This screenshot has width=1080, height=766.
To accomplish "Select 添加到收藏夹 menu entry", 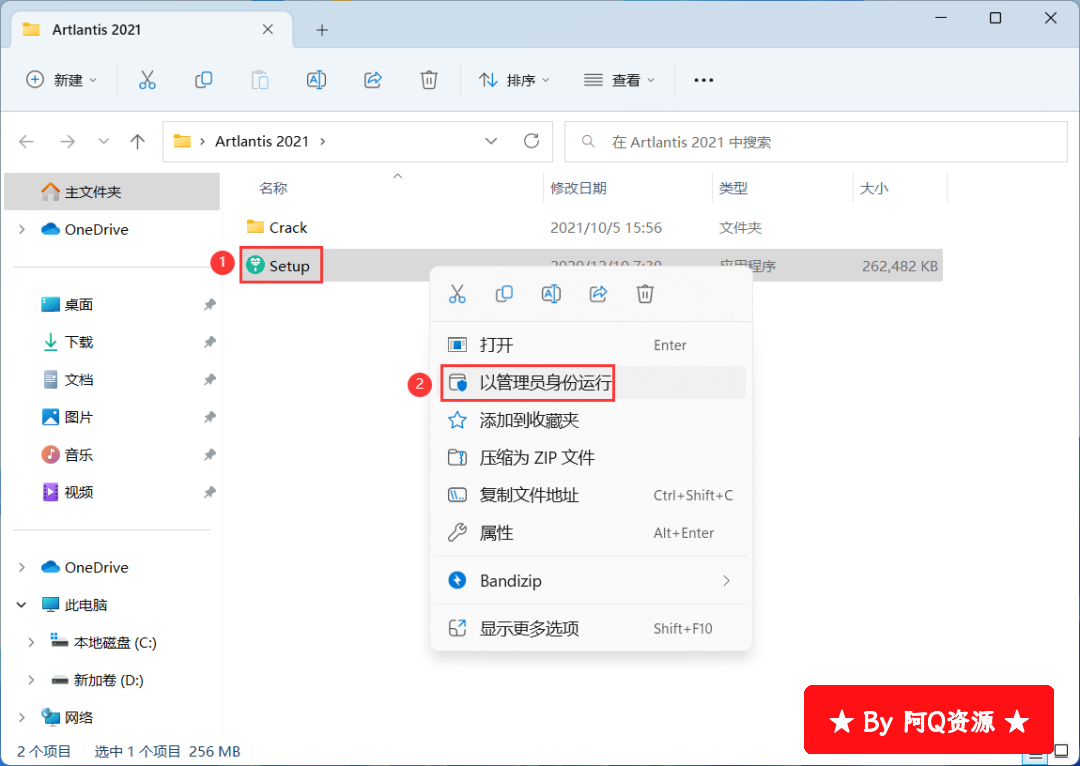I will 591,420.
